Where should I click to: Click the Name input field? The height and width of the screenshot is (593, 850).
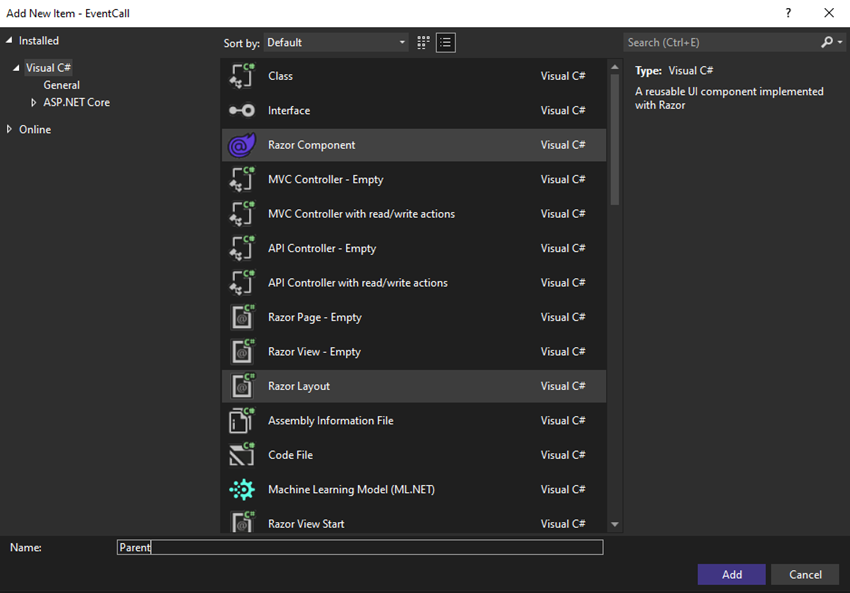click(360, 547)
